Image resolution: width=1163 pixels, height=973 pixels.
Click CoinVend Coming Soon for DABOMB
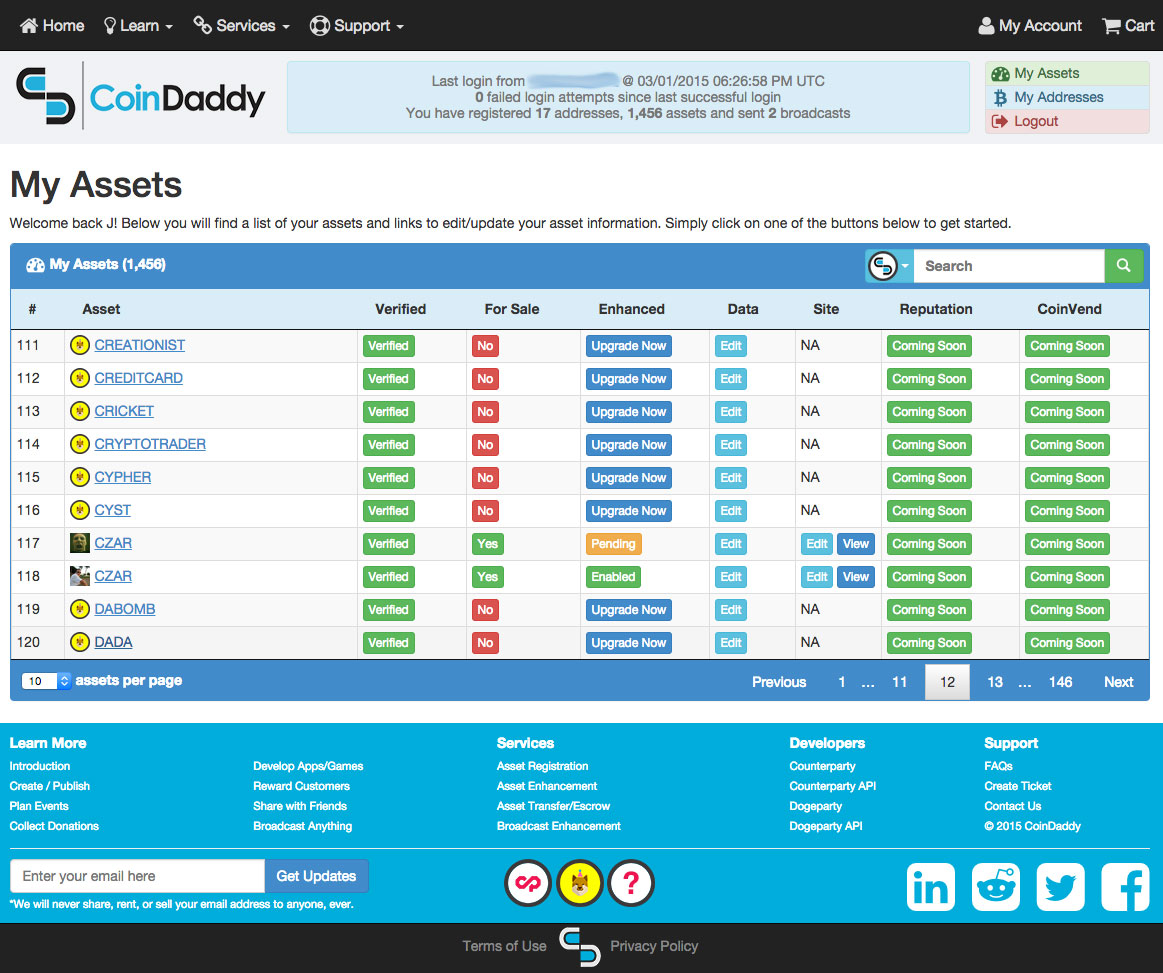1067,610
